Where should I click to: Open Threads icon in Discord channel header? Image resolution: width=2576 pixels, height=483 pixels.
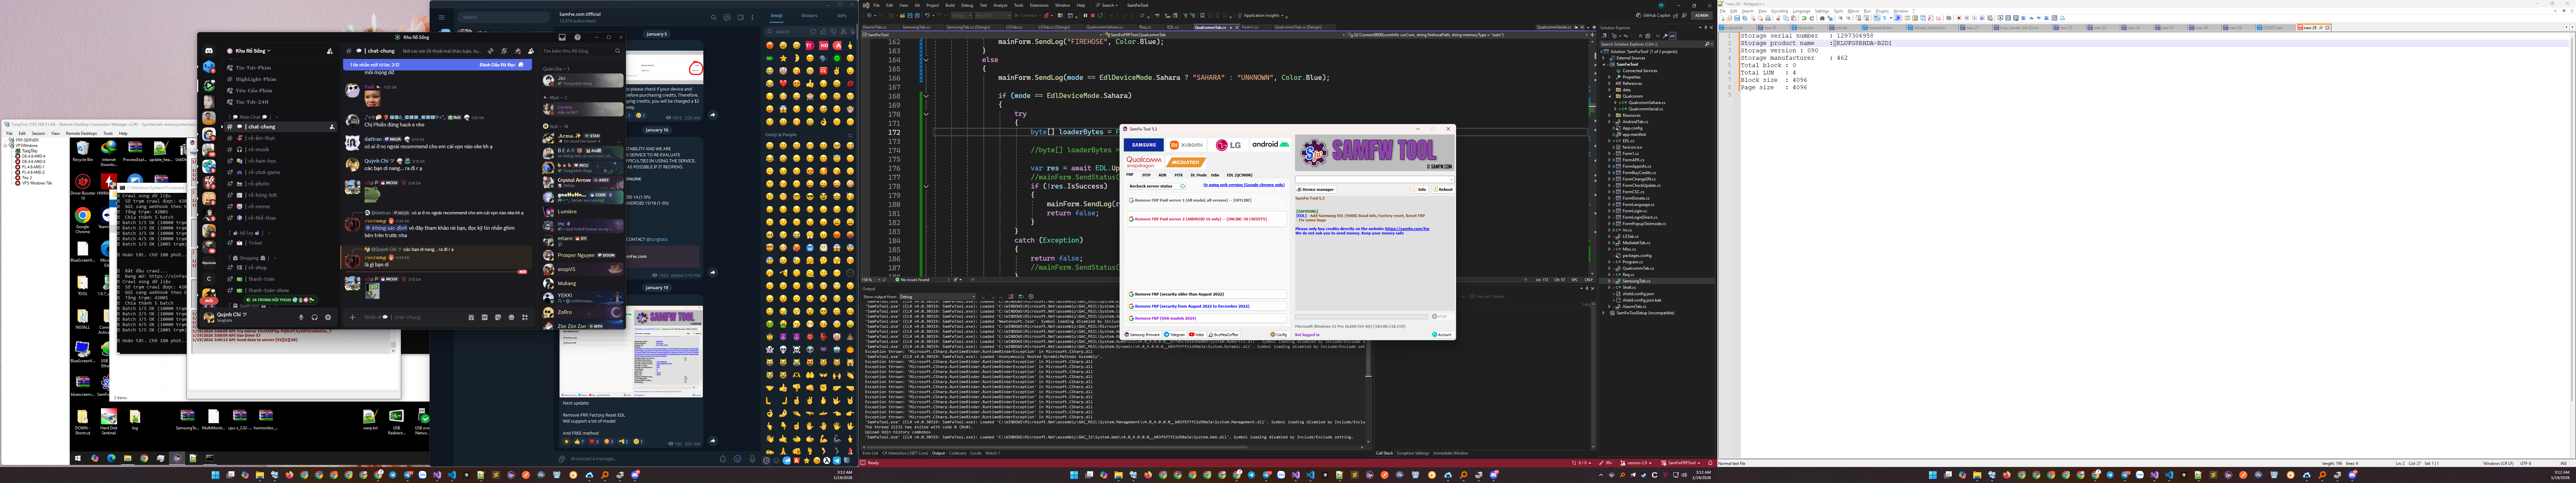tap(491, 51)
